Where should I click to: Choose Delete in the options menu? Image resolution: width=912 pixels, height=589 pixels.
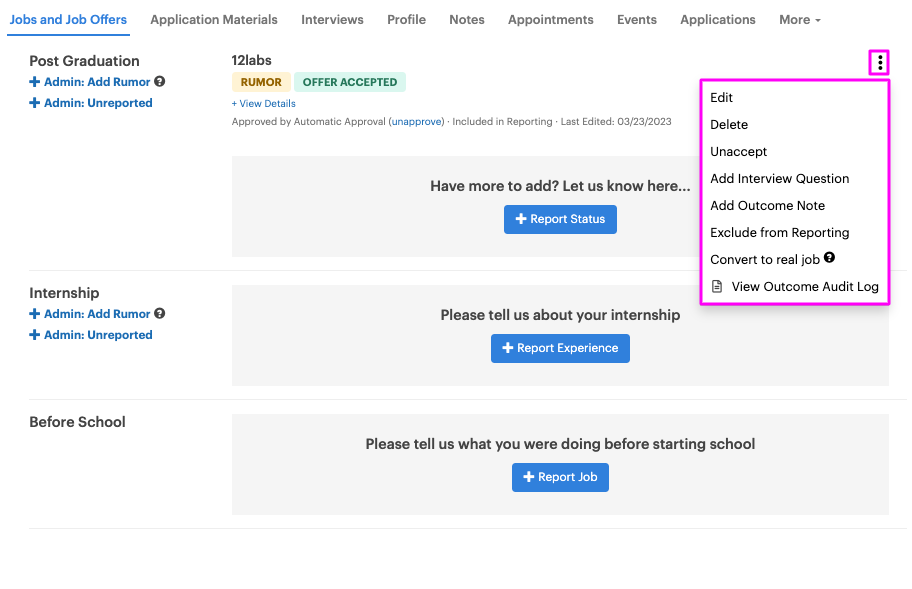[x=729, y=124]
